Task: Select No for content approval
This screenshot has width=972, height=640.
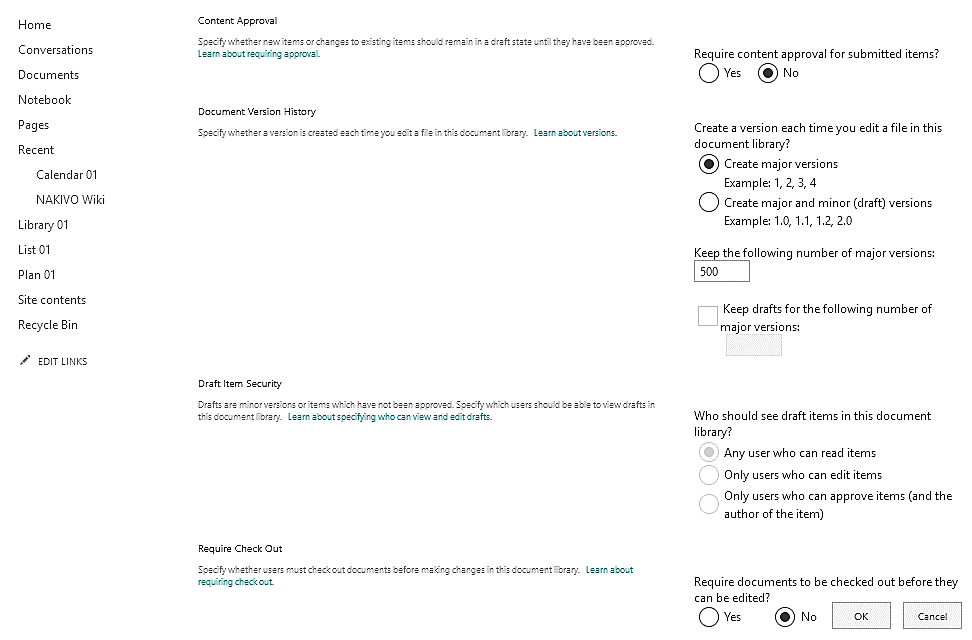Action: click(x=766, y=72)
